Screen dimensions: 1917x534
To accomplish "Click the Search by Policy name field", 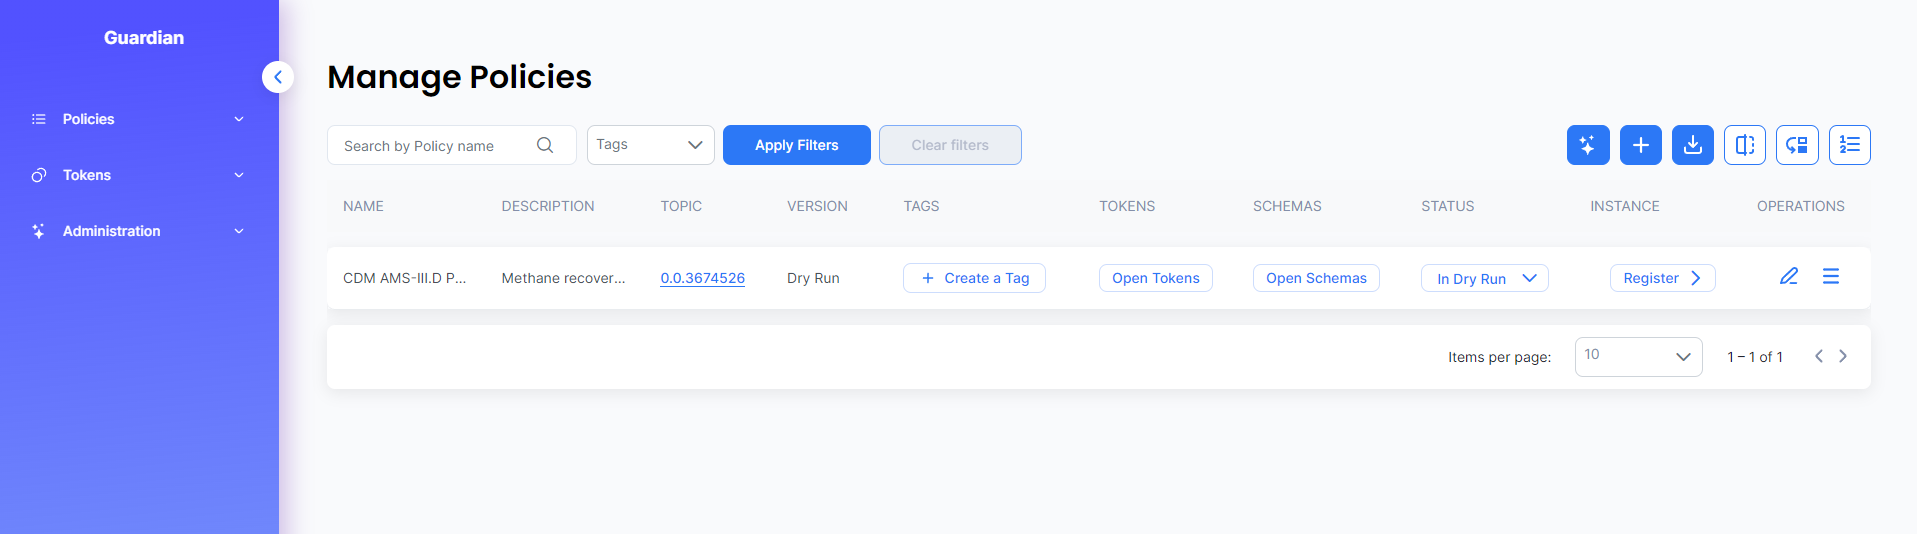I will click(452, 145).
